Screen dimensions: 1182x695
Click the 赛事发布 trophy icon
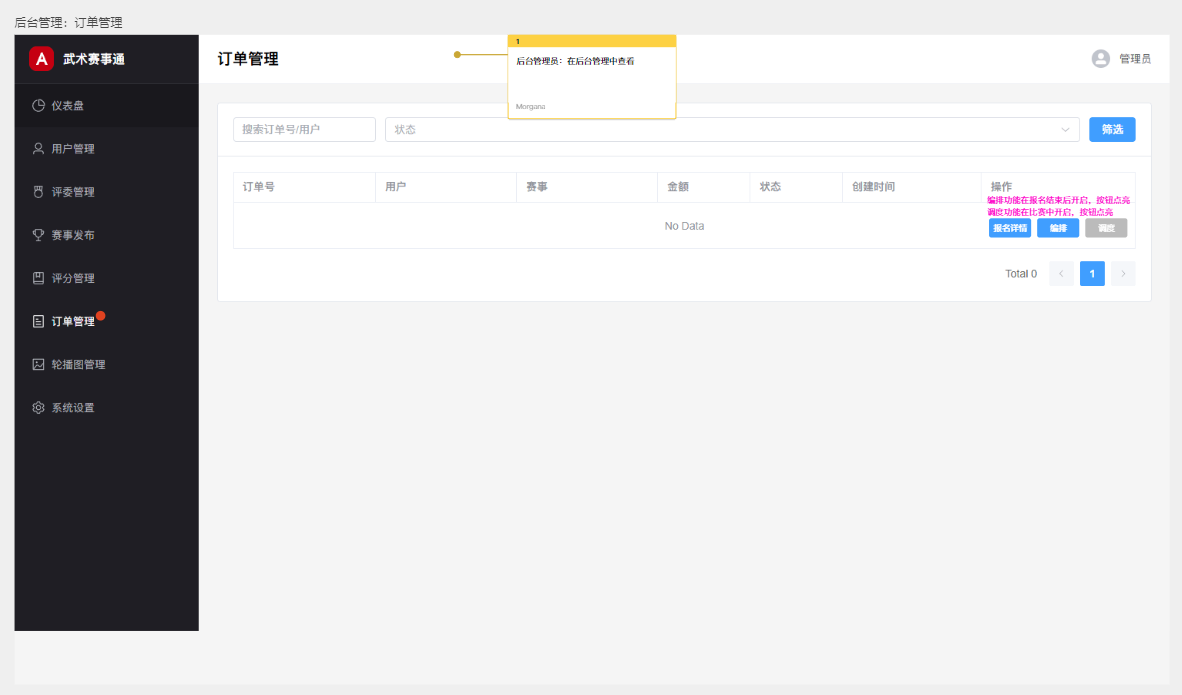(x=38, y=235)
